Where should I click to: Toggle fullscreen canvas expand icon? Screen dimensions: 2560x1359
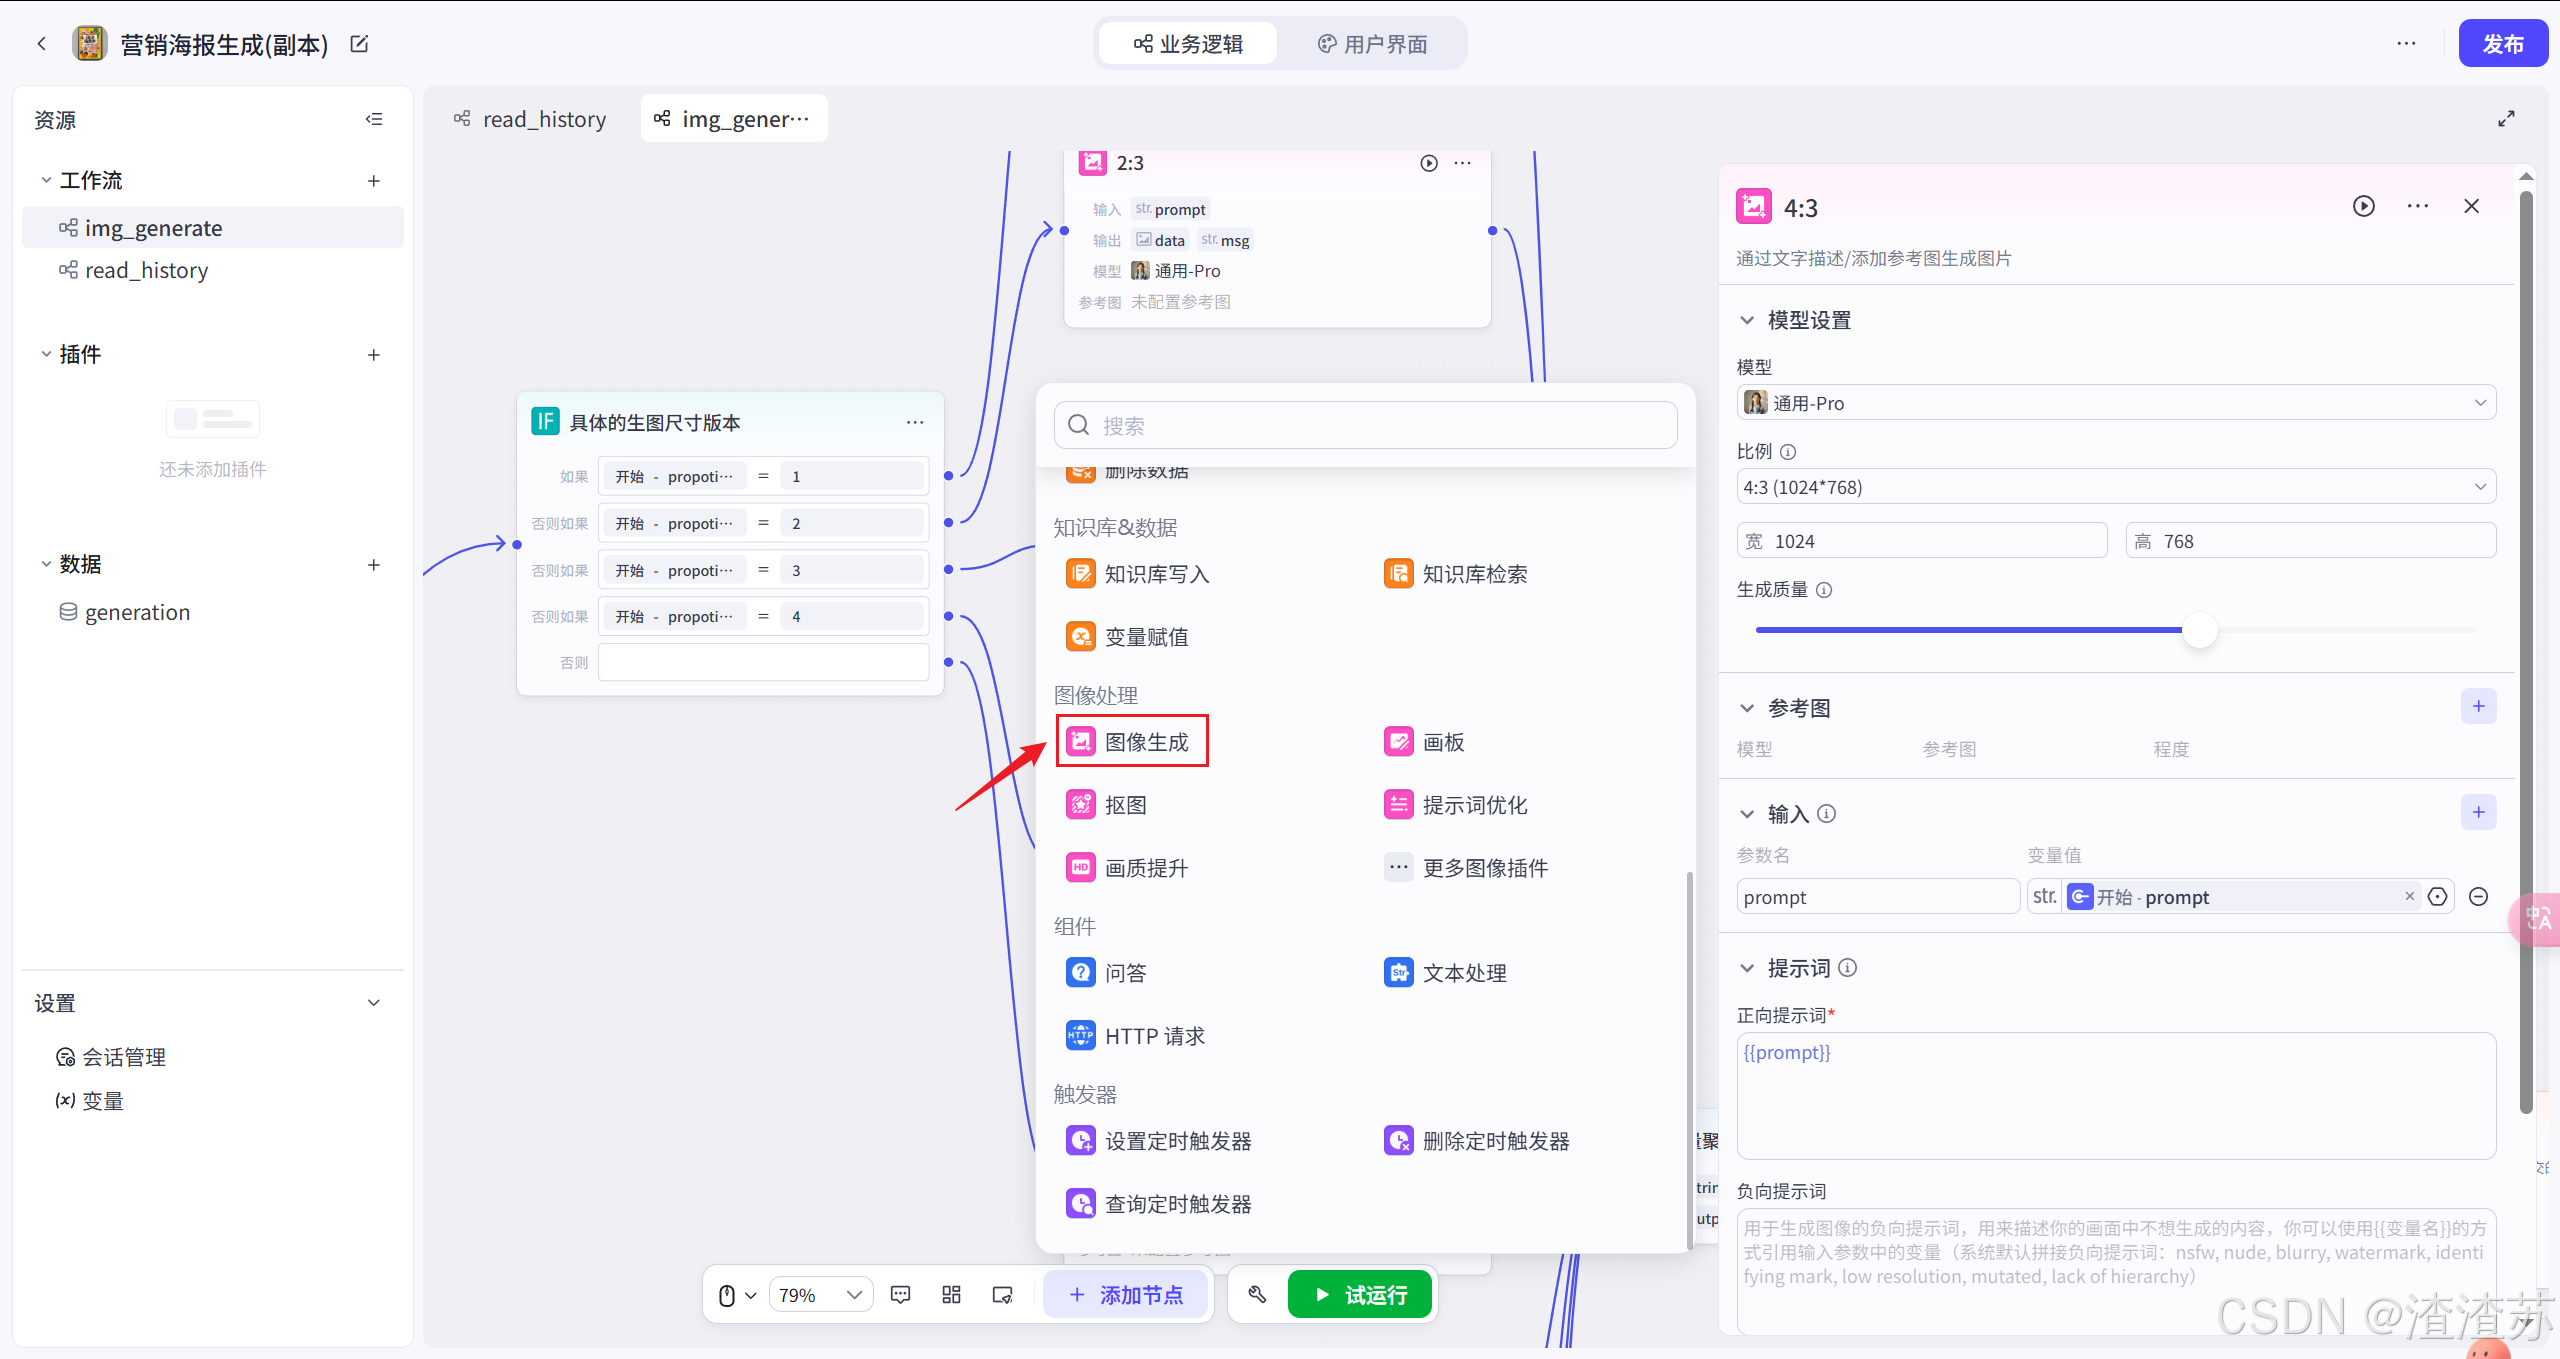click(x=2506, y=119)
